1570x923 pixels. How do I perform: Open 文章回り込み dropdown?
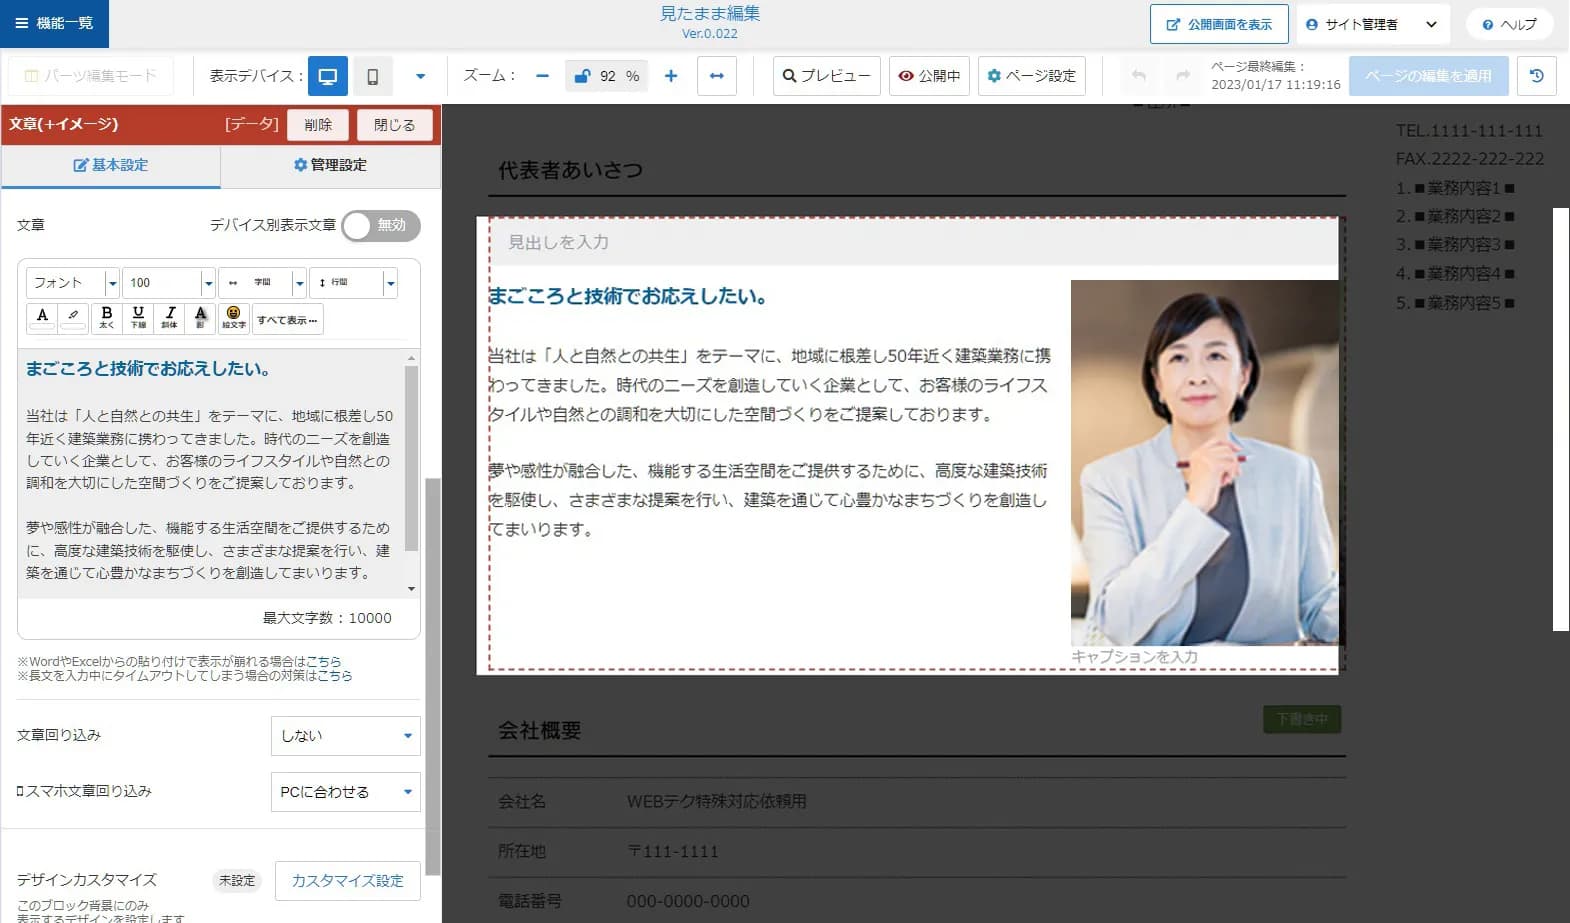click(345, 735)
